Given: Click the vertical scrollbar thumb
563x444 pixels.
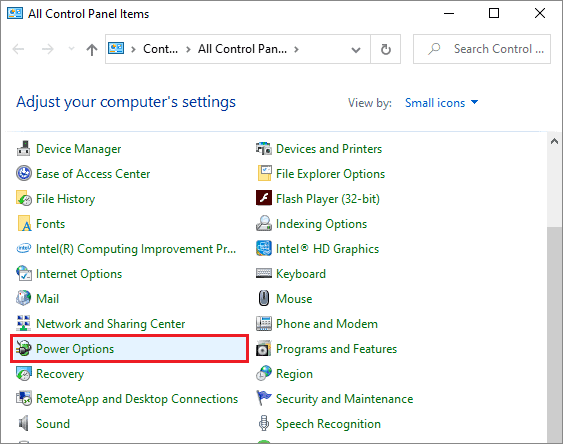Looking at the screenshot, I should (x=554, y=334).
